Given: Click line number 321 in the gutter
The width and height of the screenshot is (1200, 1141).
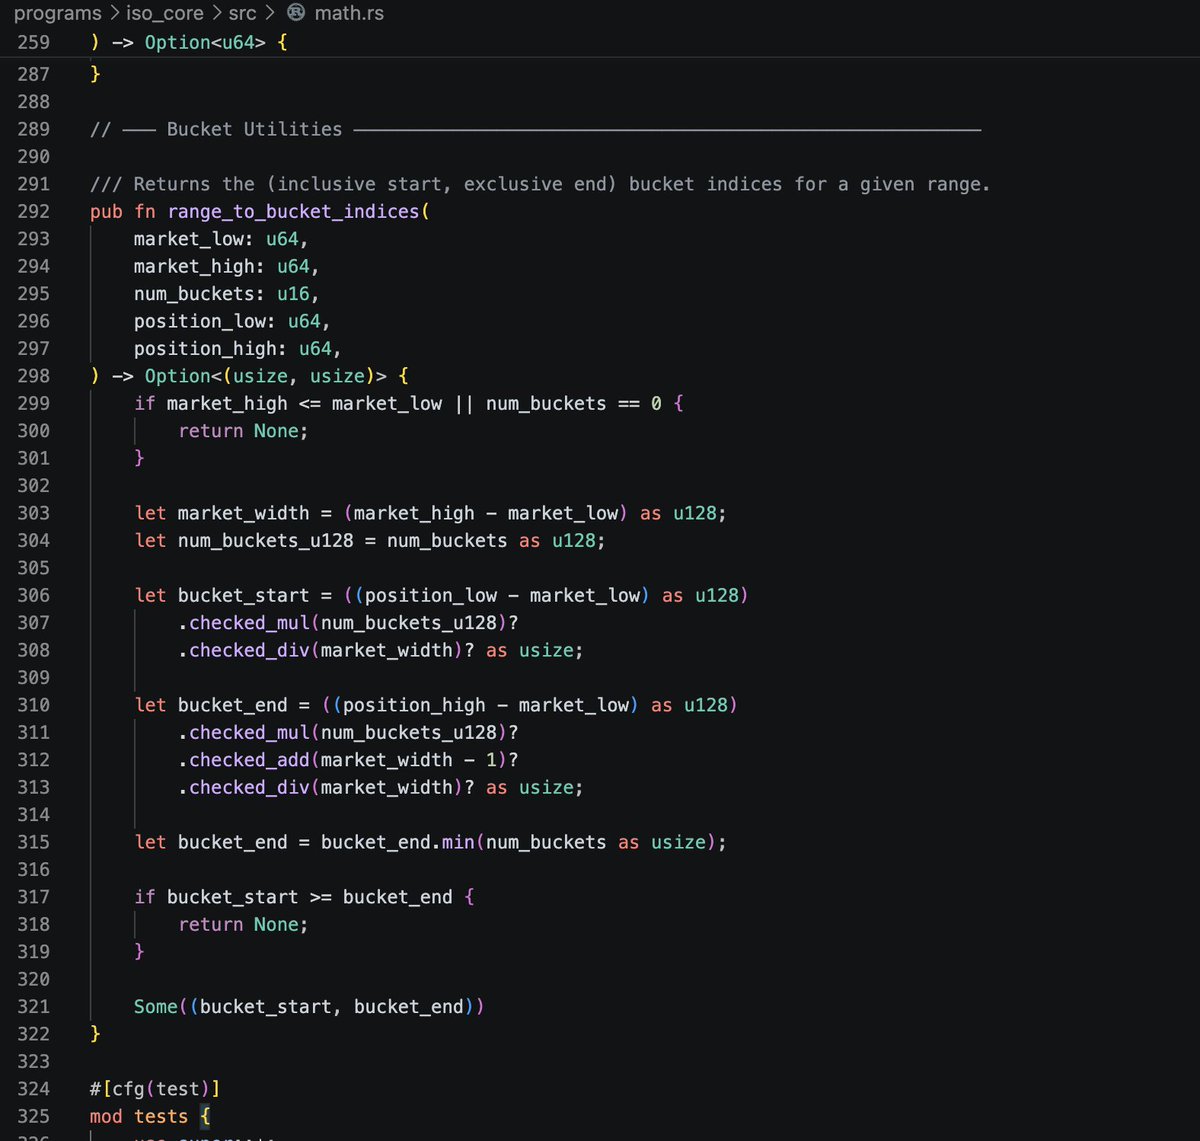Looking at the screenshot, I should 33,1007.
